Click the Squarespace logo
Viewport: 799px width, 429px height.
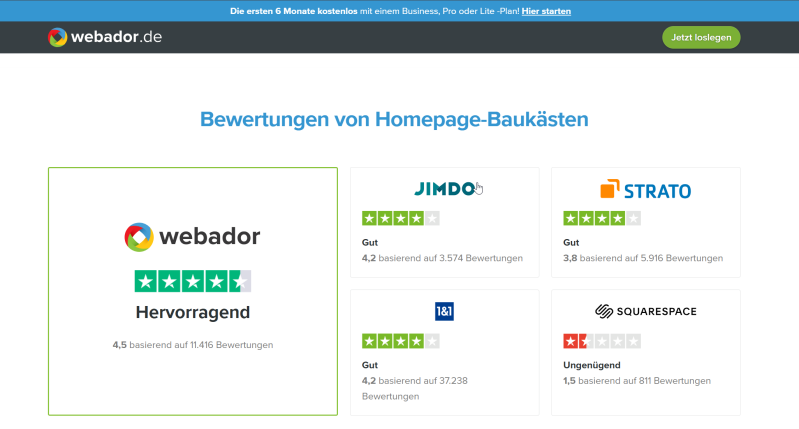click(646, 311)
